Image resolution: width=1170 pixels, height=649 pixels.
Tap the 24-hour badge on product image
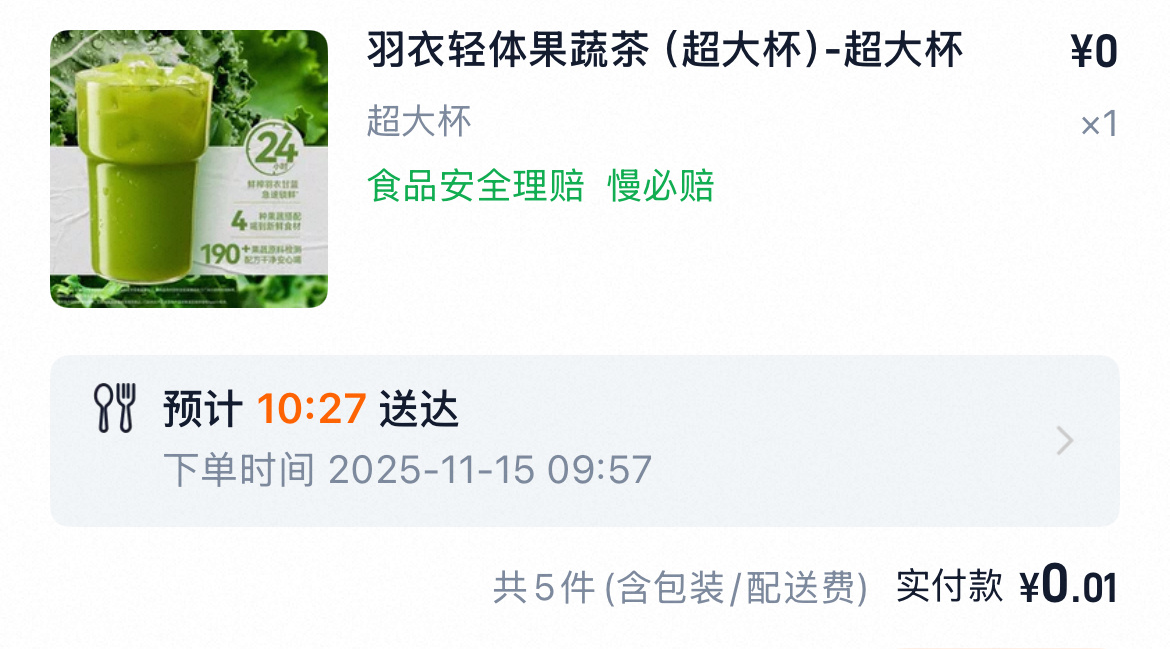(275, 149)
